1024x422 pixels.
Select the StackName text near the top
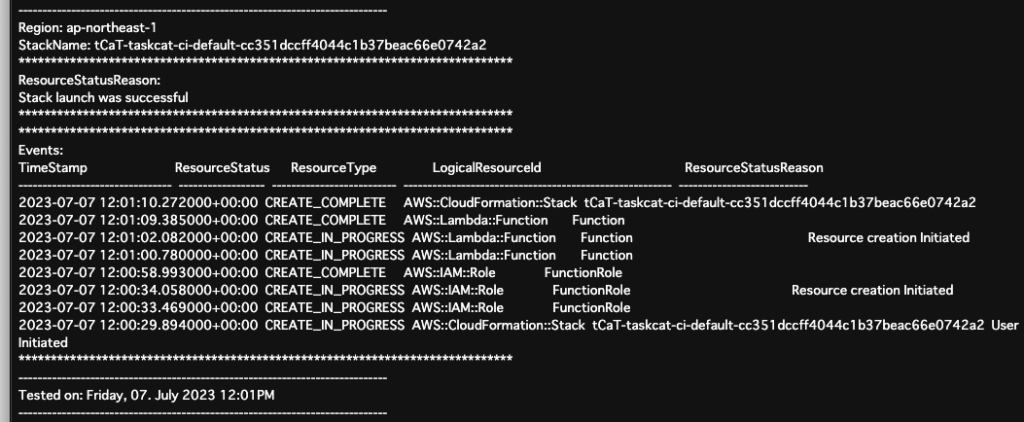[252, 45]
